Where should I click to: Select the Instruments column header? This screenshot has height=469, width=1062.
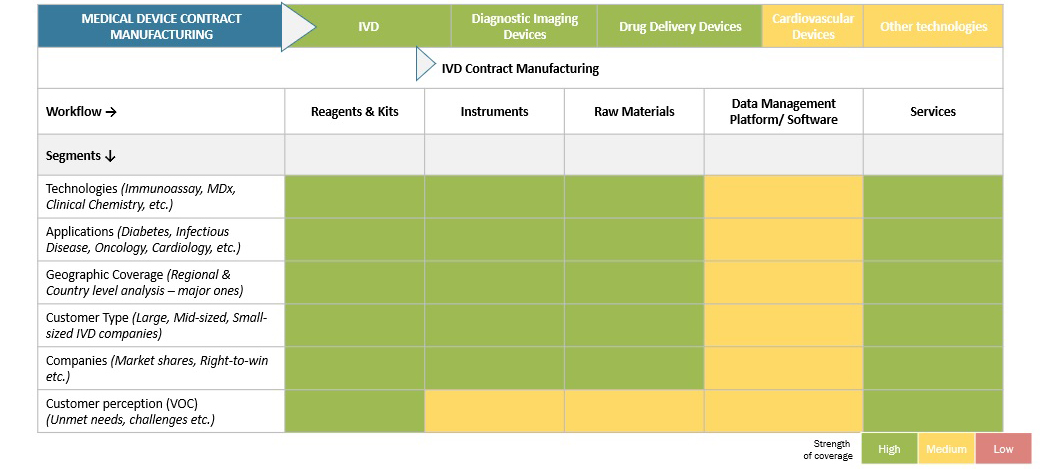494,112
